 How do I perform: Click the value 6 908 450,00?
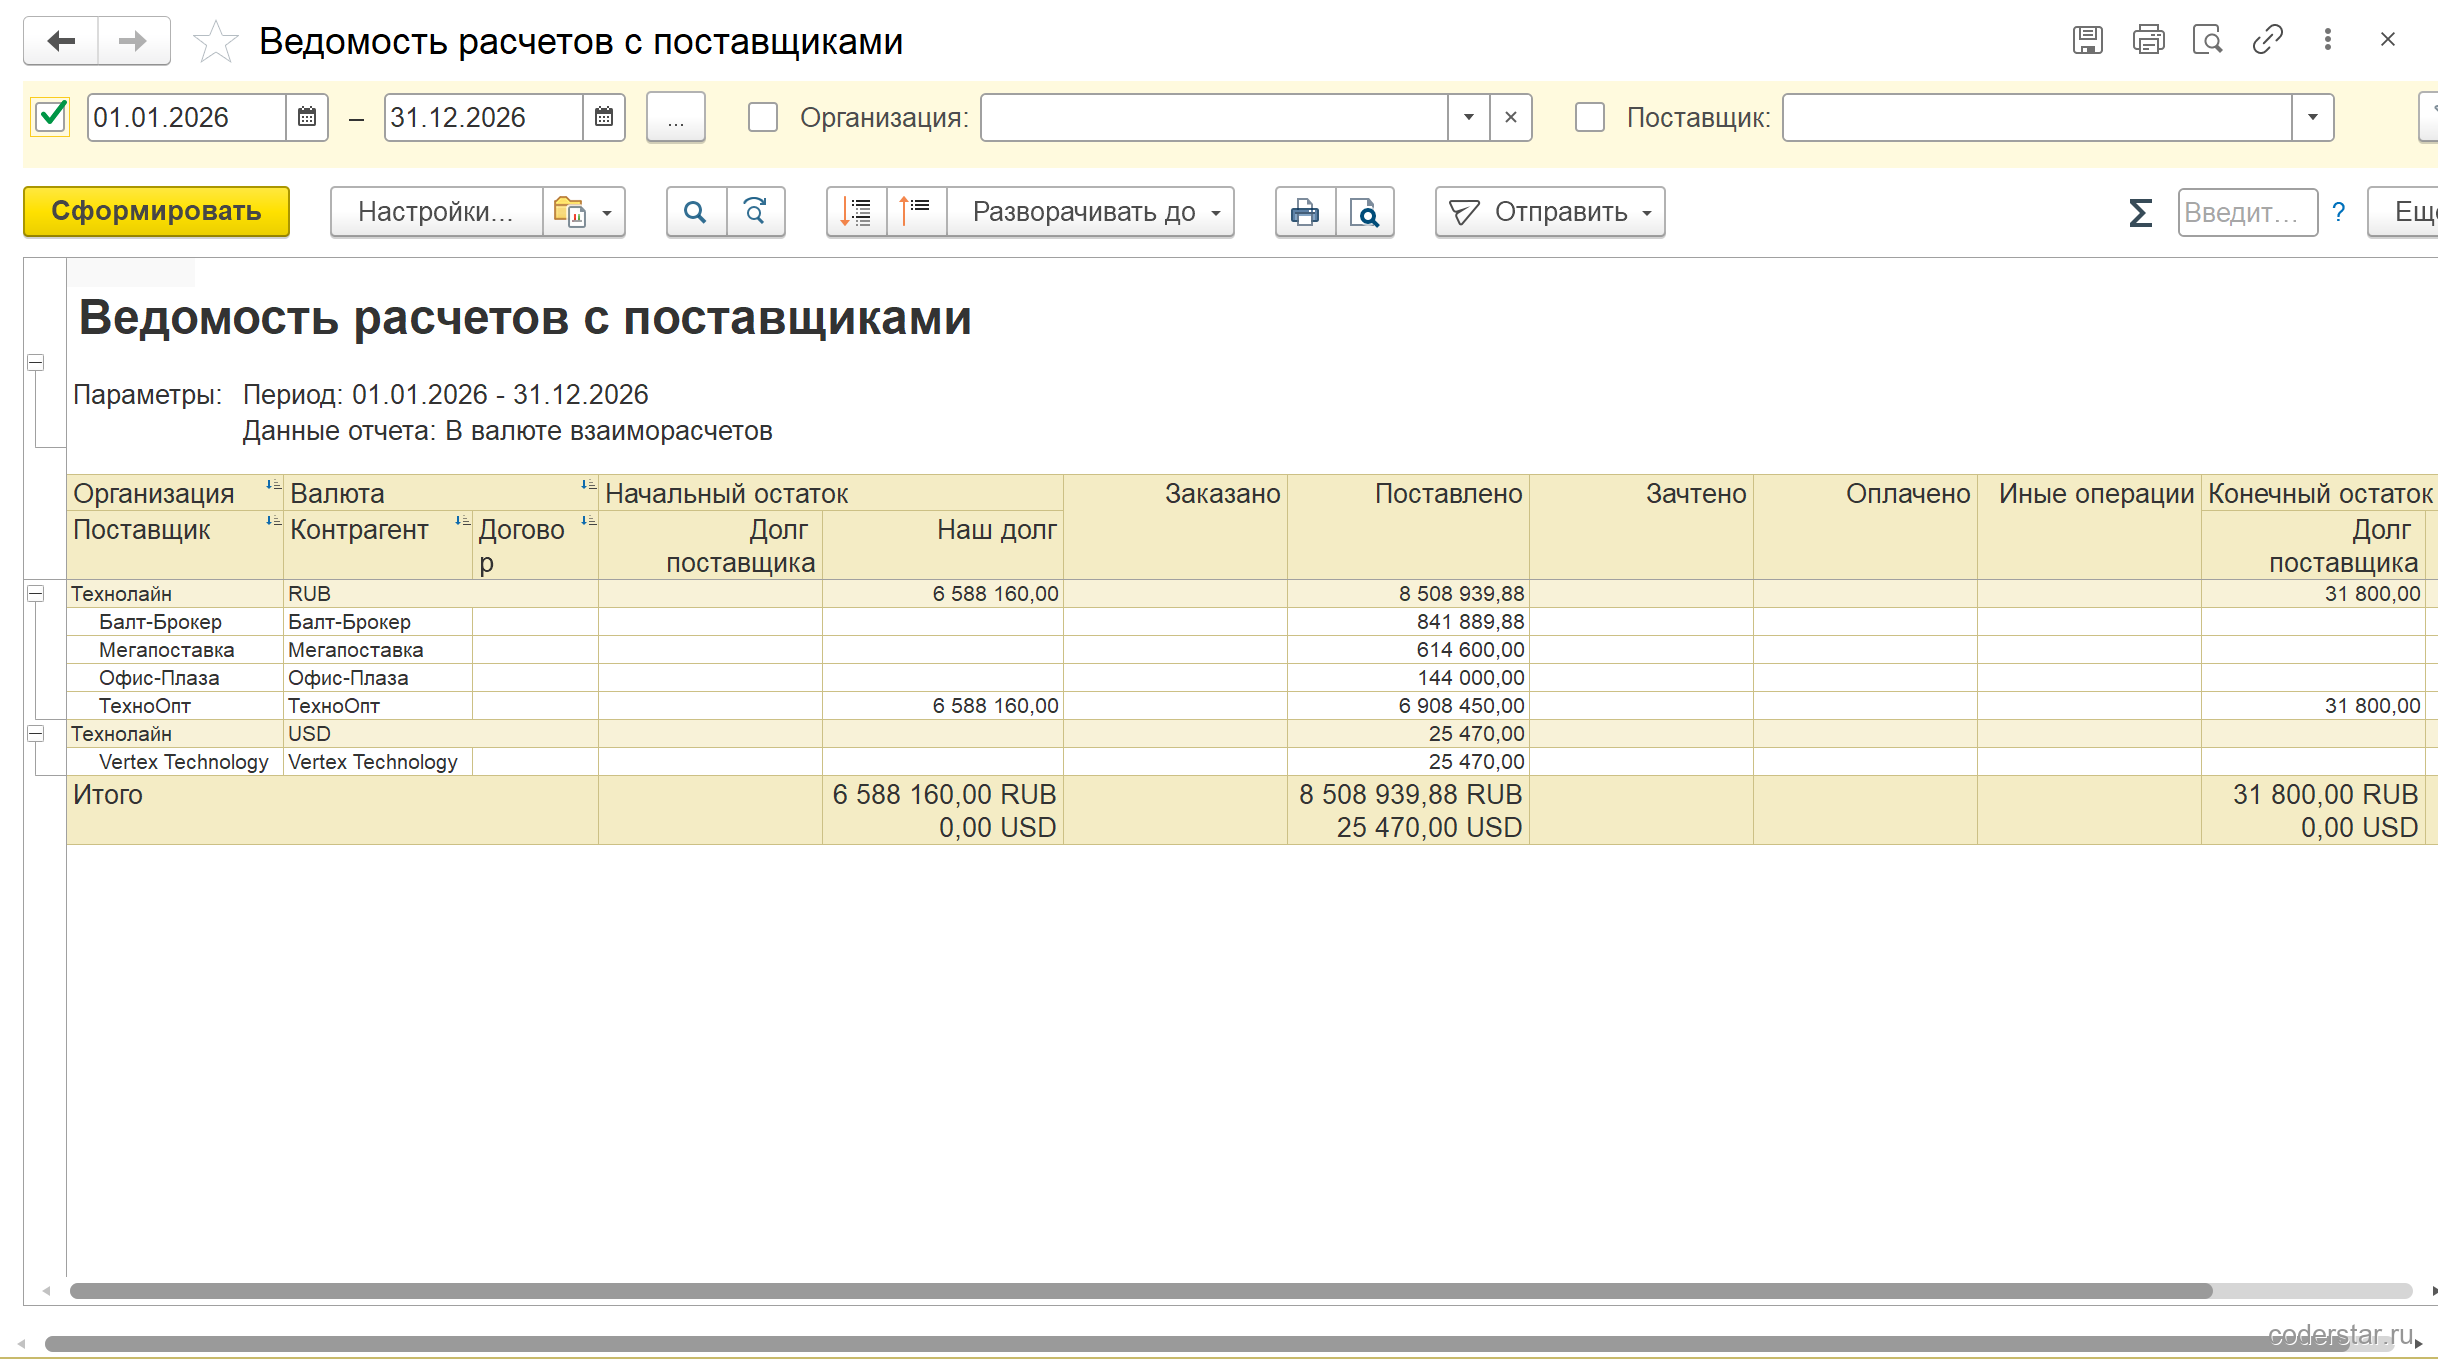(1461, 706)
